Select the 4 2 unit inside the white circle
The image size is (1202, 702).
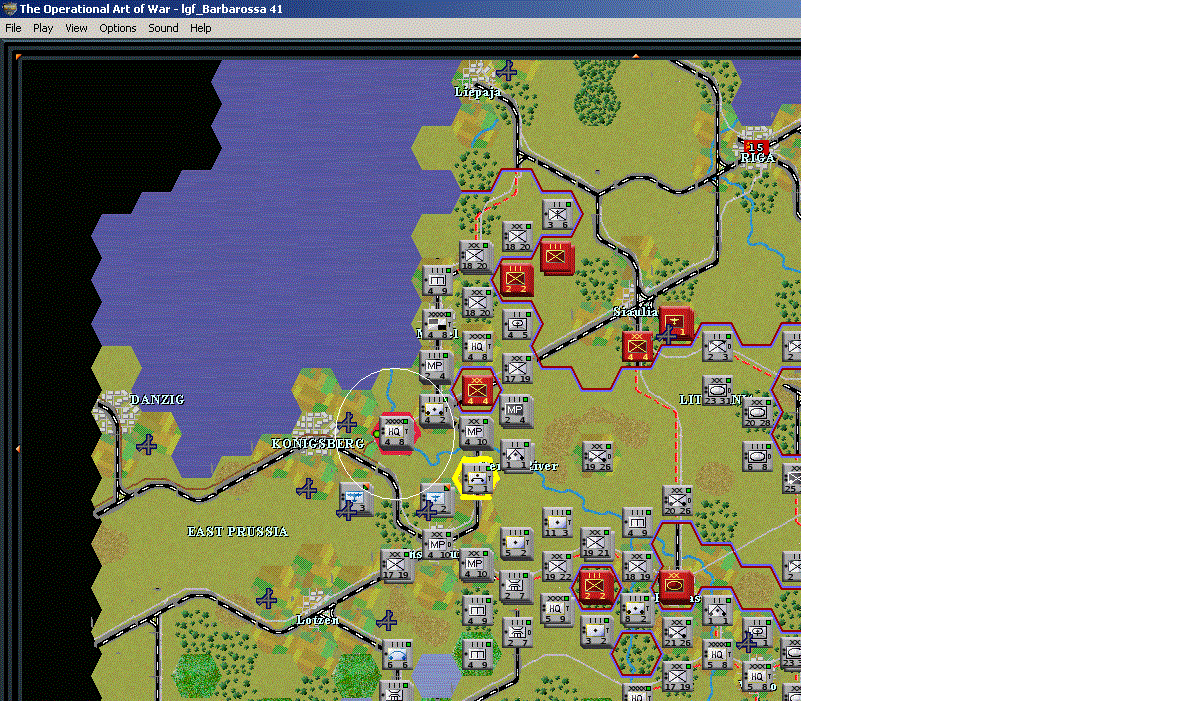point(435,411)
